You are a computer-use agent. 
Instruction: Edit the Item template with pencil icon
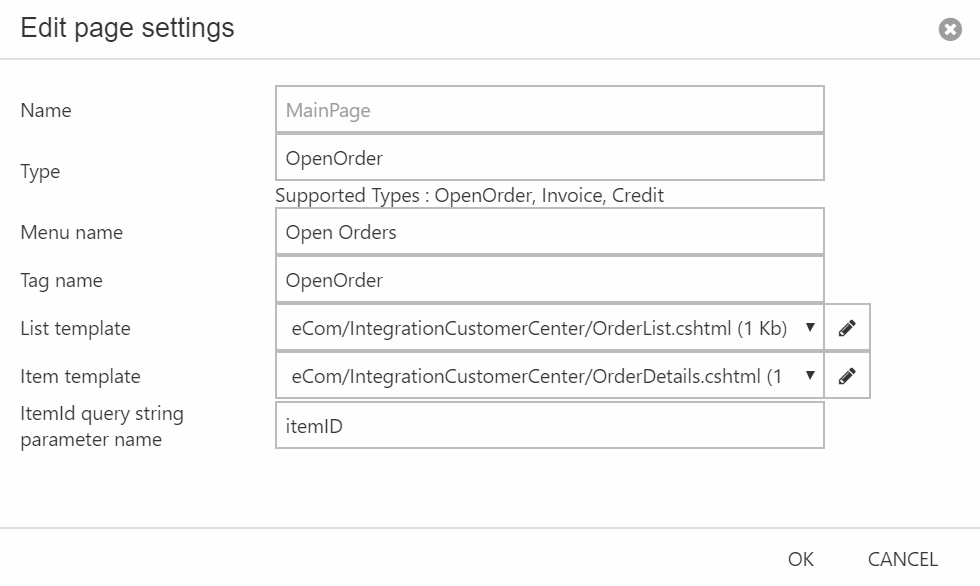(x=847, y=376)
